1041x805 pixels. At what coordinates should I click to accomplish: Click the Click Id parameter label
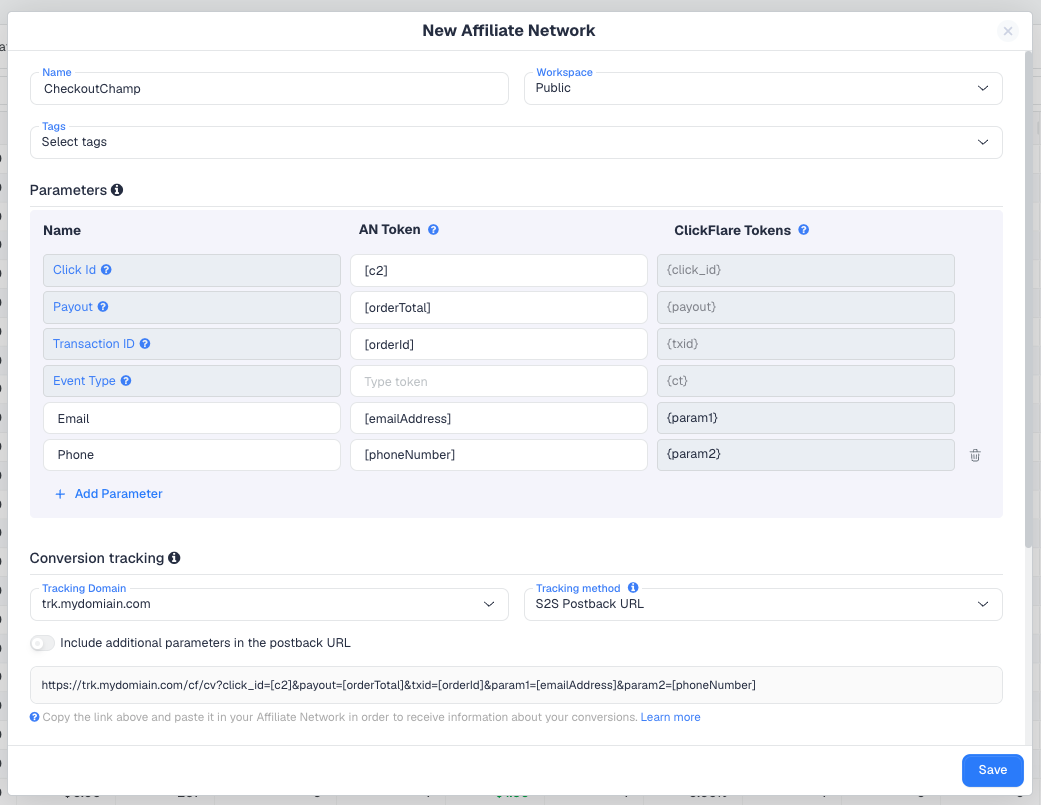pyautogui.click(x=74, y=270)
